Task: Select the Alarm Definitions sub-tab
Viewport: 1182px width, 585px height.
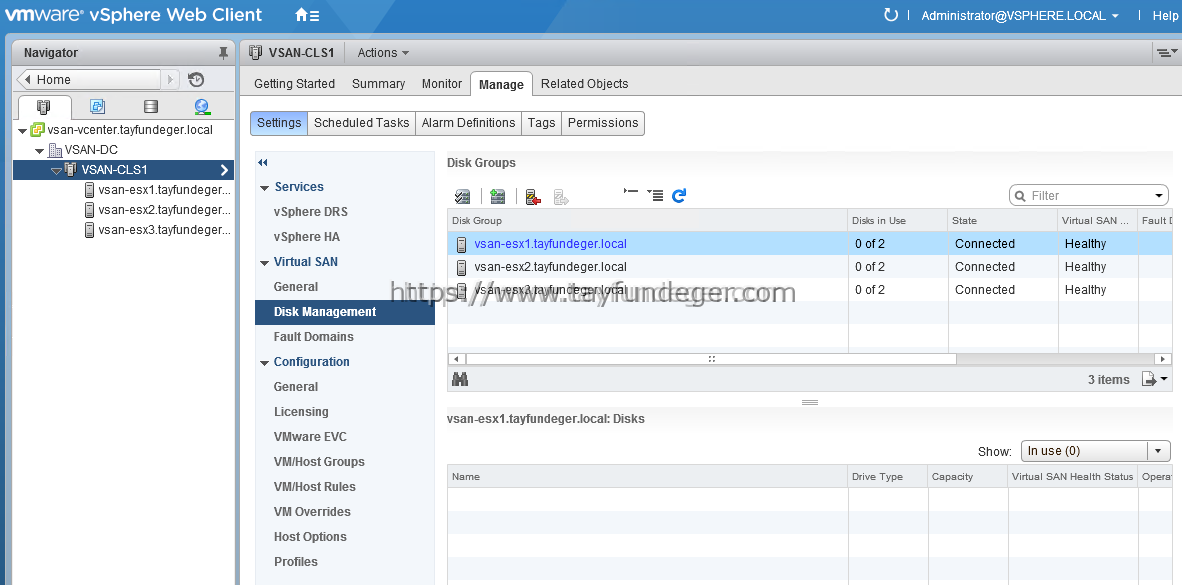Action: 468,123
